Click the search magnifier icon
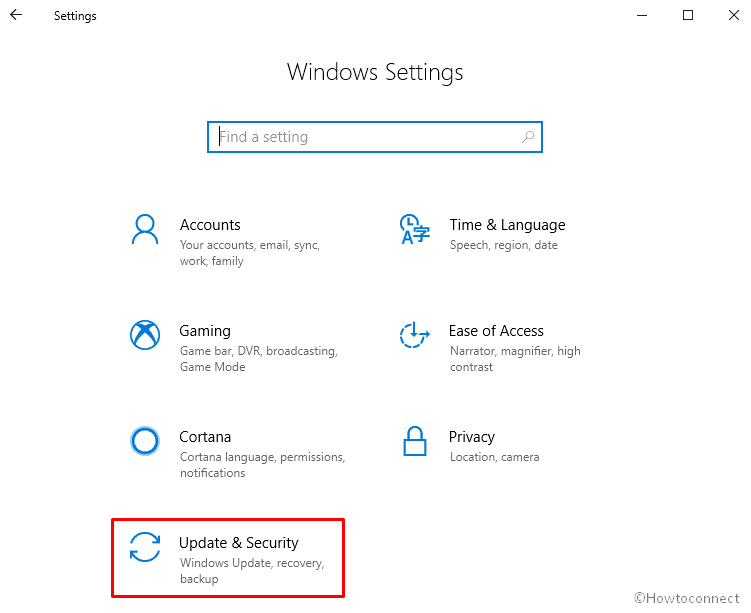The image size is (751, 613). pyautogui.click(x=527, y=137)
